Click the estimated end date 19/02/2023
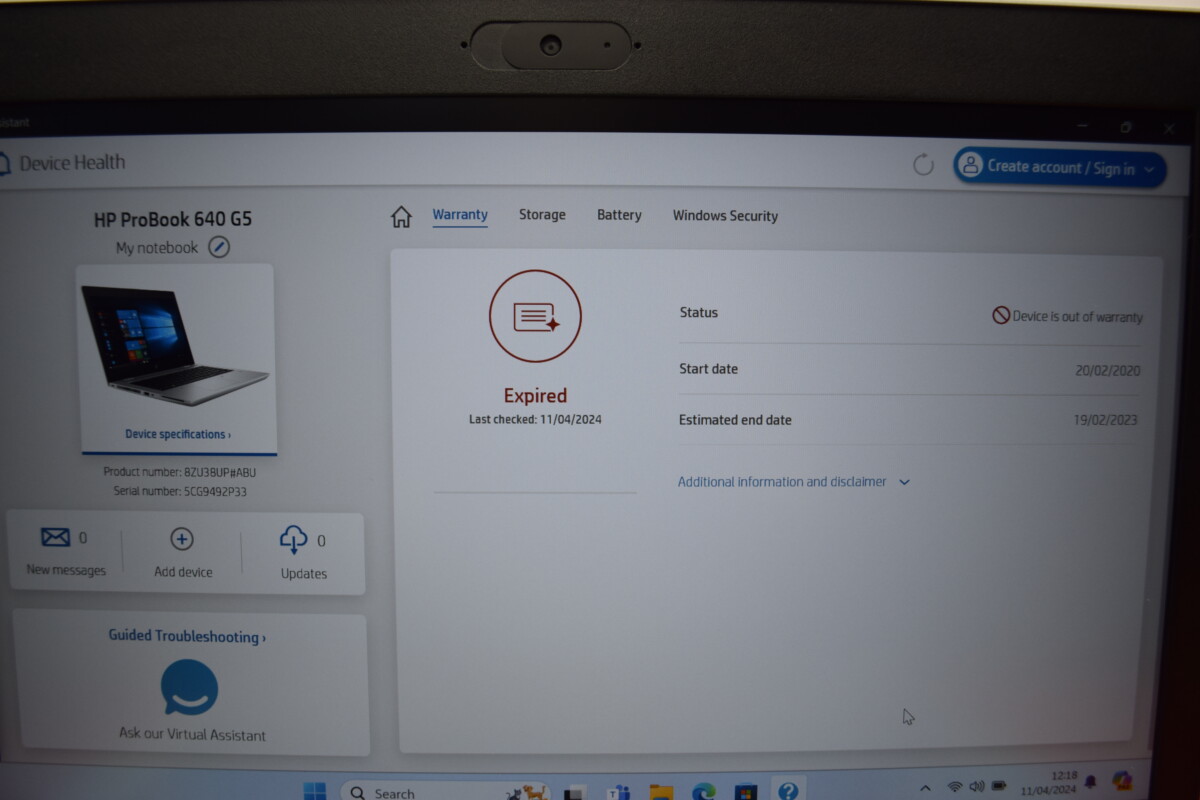Viewport: 1200px width, 800px height. pos(1106,420)
